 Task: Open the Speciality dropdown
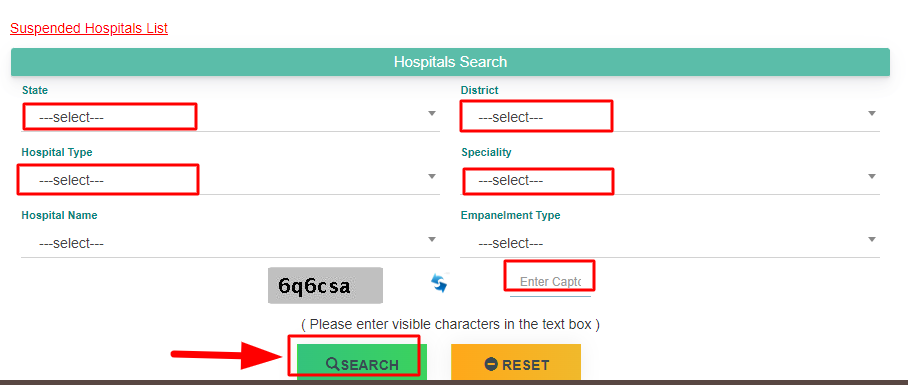[670, 180]
